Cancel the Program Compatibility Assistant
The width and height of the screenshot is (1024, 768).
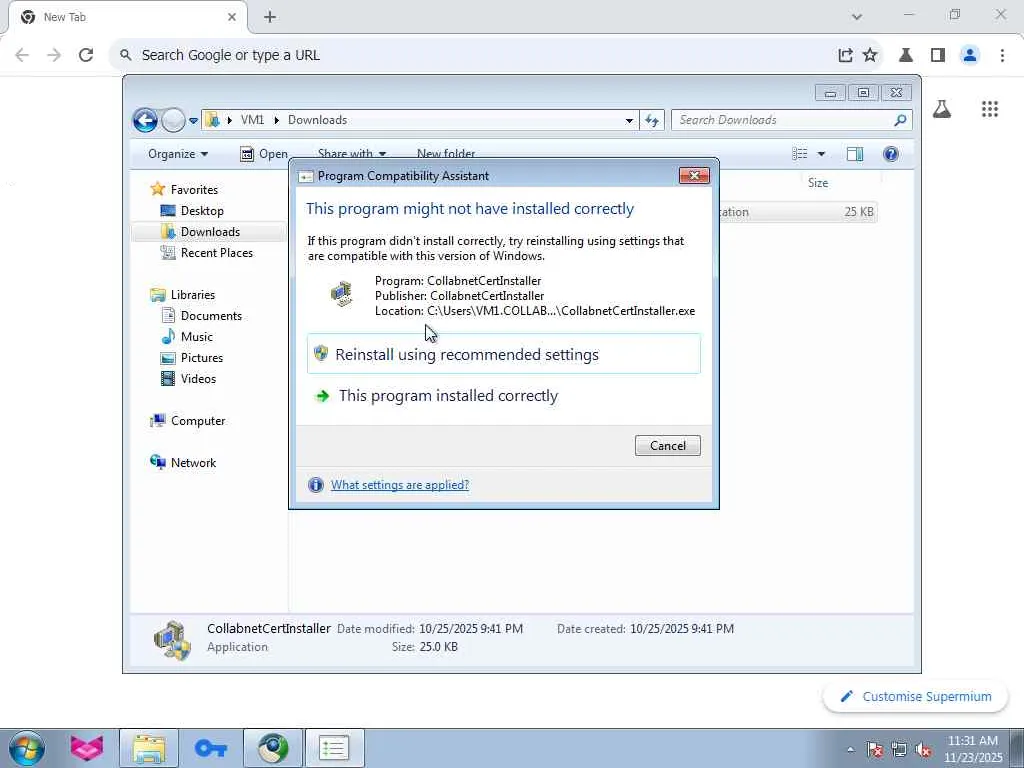point(667,445)
